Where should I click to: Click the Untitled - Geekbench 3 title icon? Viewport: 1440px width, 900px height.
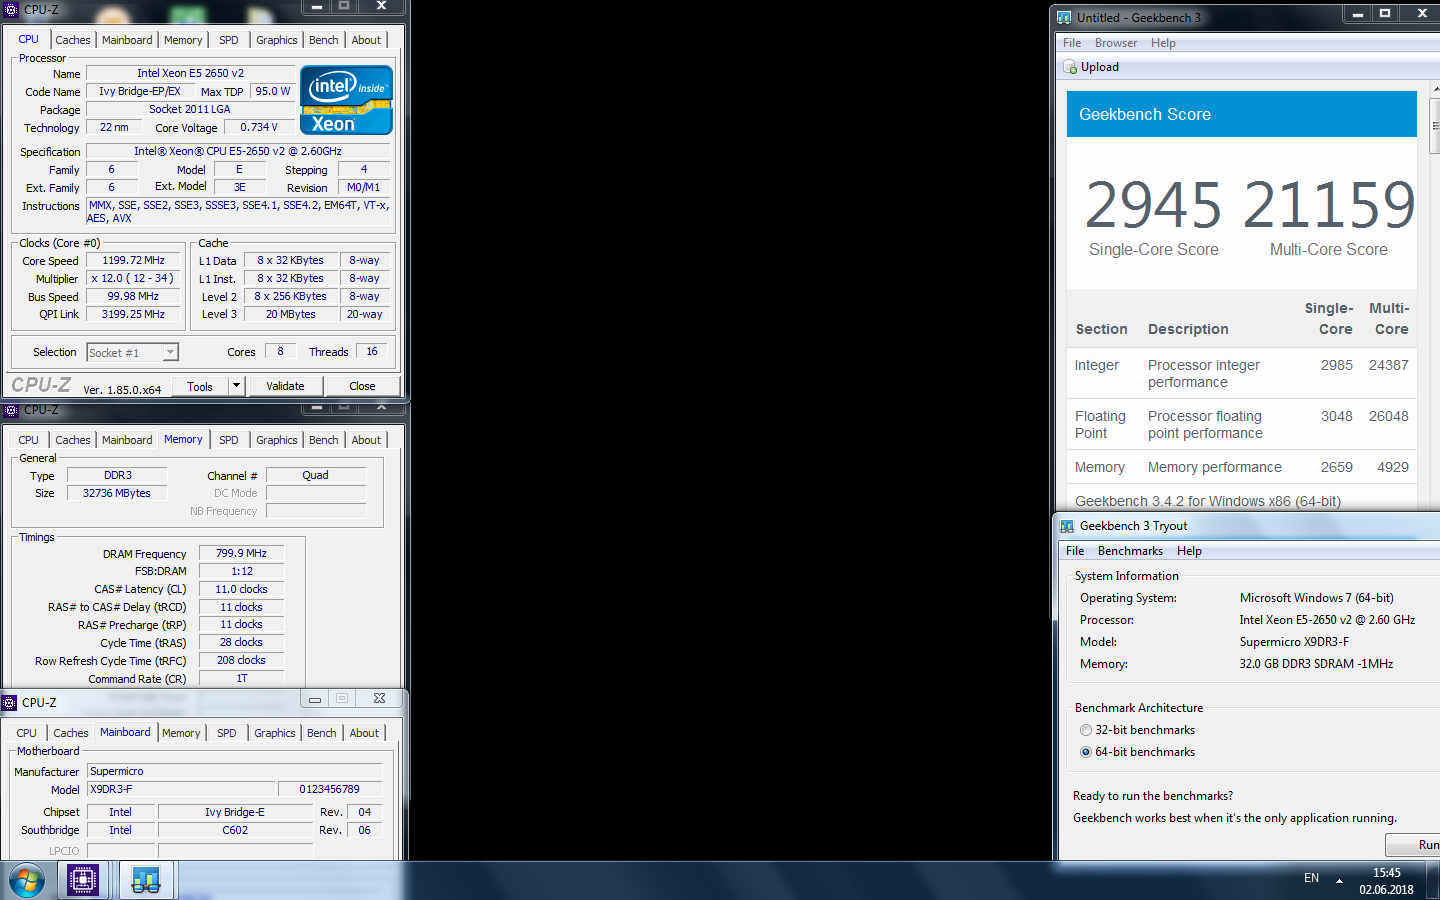coord(1064,18)
